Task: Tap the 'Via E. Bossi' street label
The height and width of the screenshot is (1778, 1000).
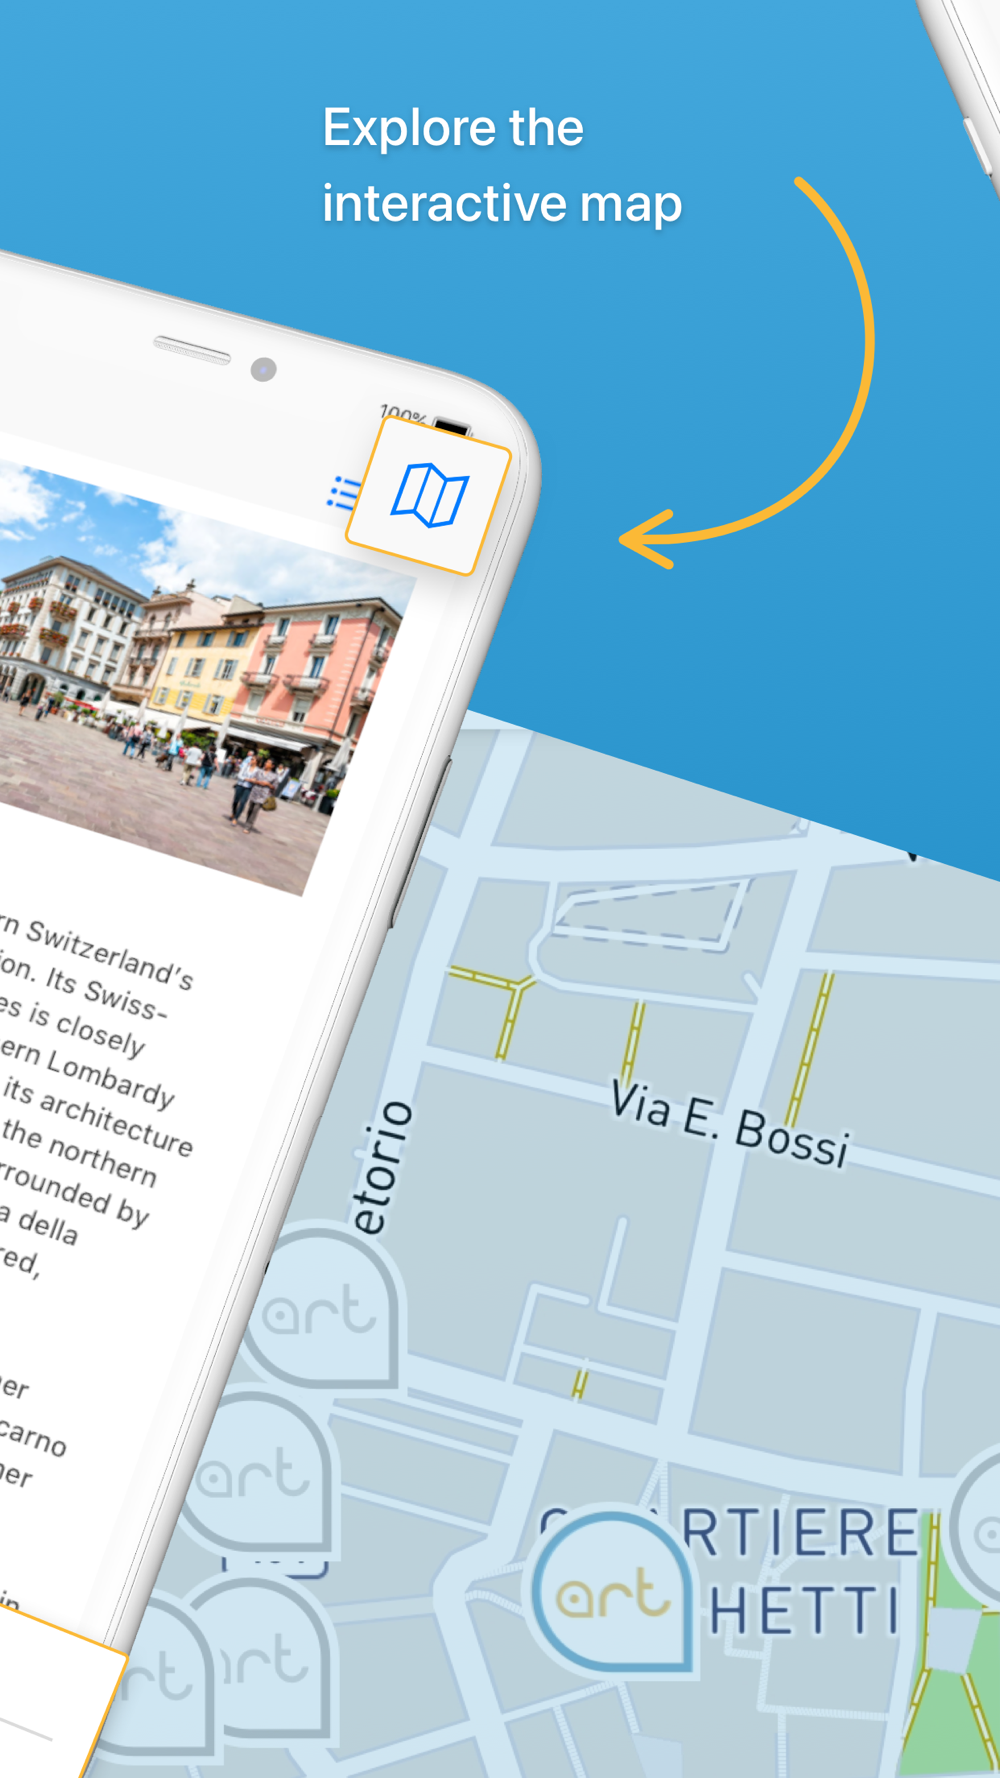Action: pos(730,1125)
